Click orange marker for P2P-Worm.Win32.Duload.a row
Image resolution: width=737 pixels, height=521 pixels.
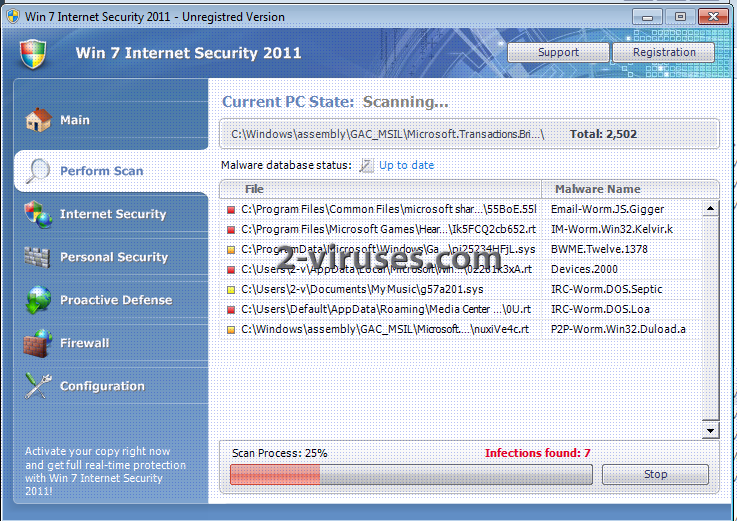(231, 330)
